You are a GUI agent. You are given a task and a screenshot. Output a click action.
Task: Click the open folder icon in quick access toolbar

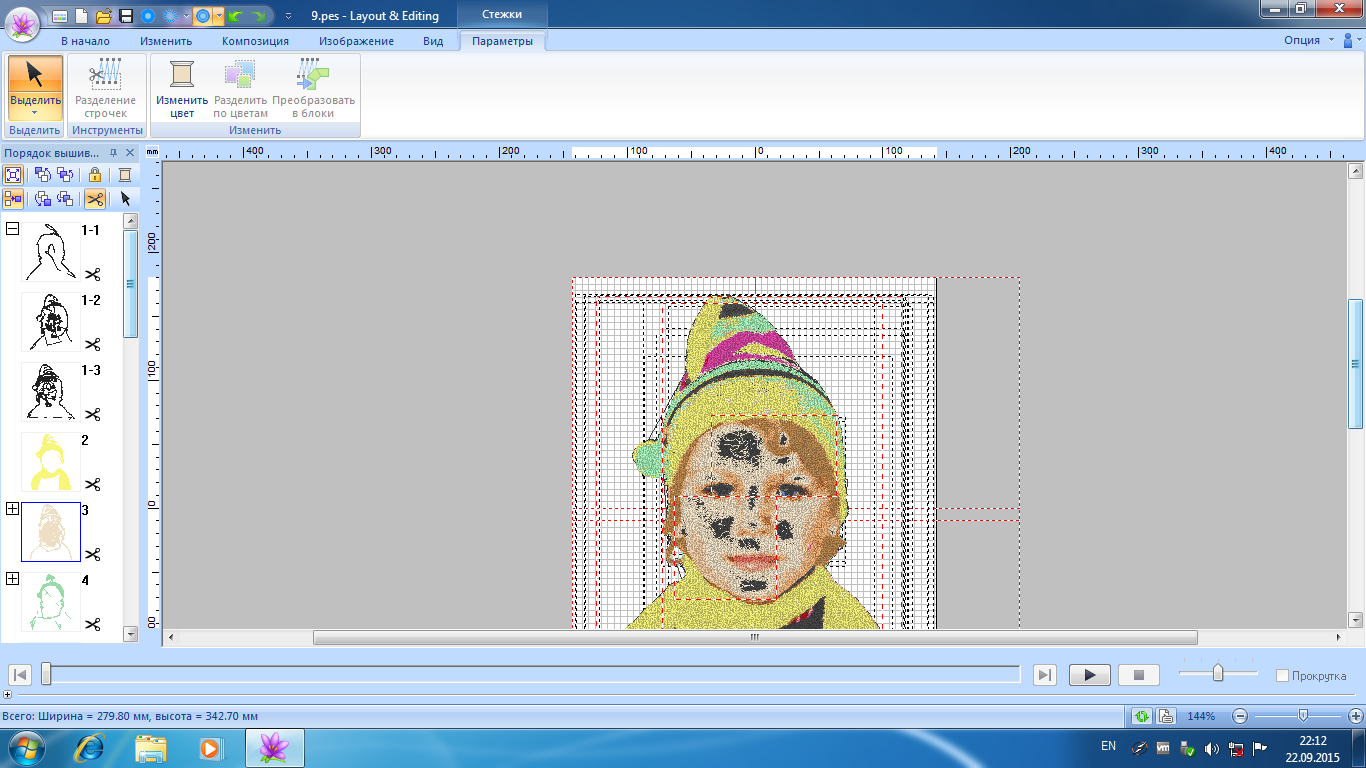click(103, 16)
